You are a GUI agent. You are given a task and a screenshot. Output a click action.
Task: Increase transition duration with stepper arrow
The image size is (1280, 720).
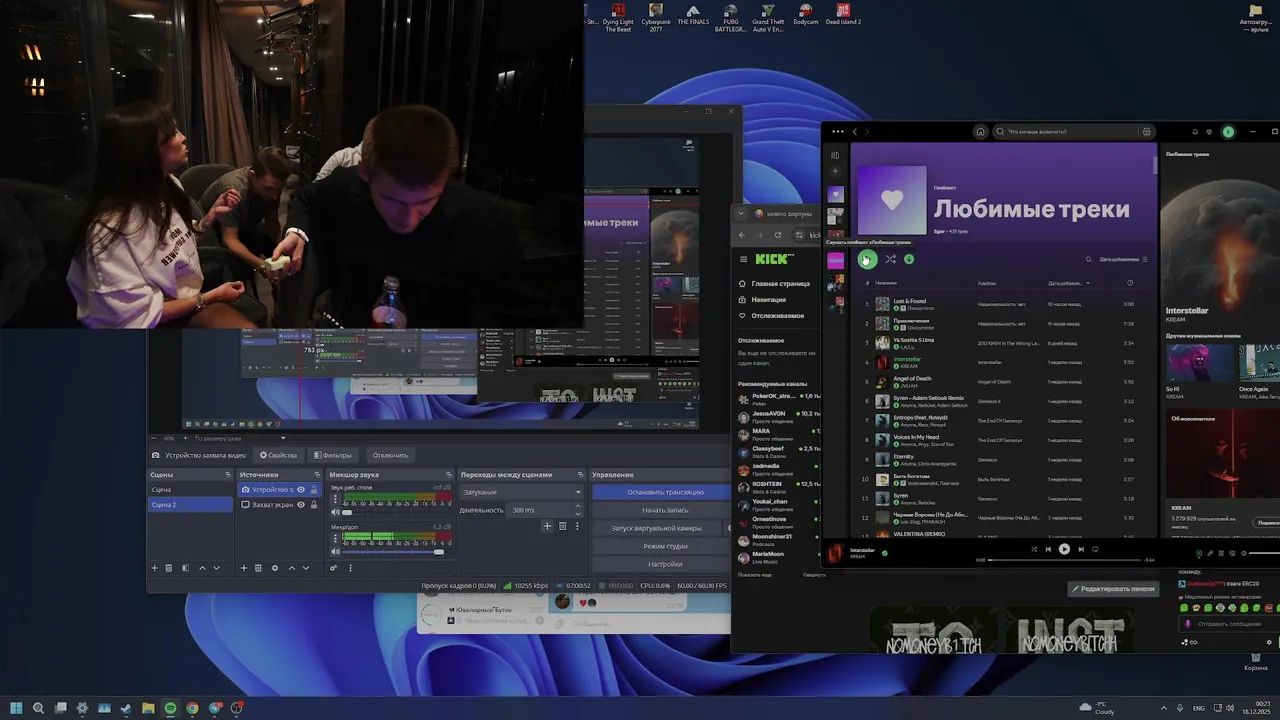(579, 508)
